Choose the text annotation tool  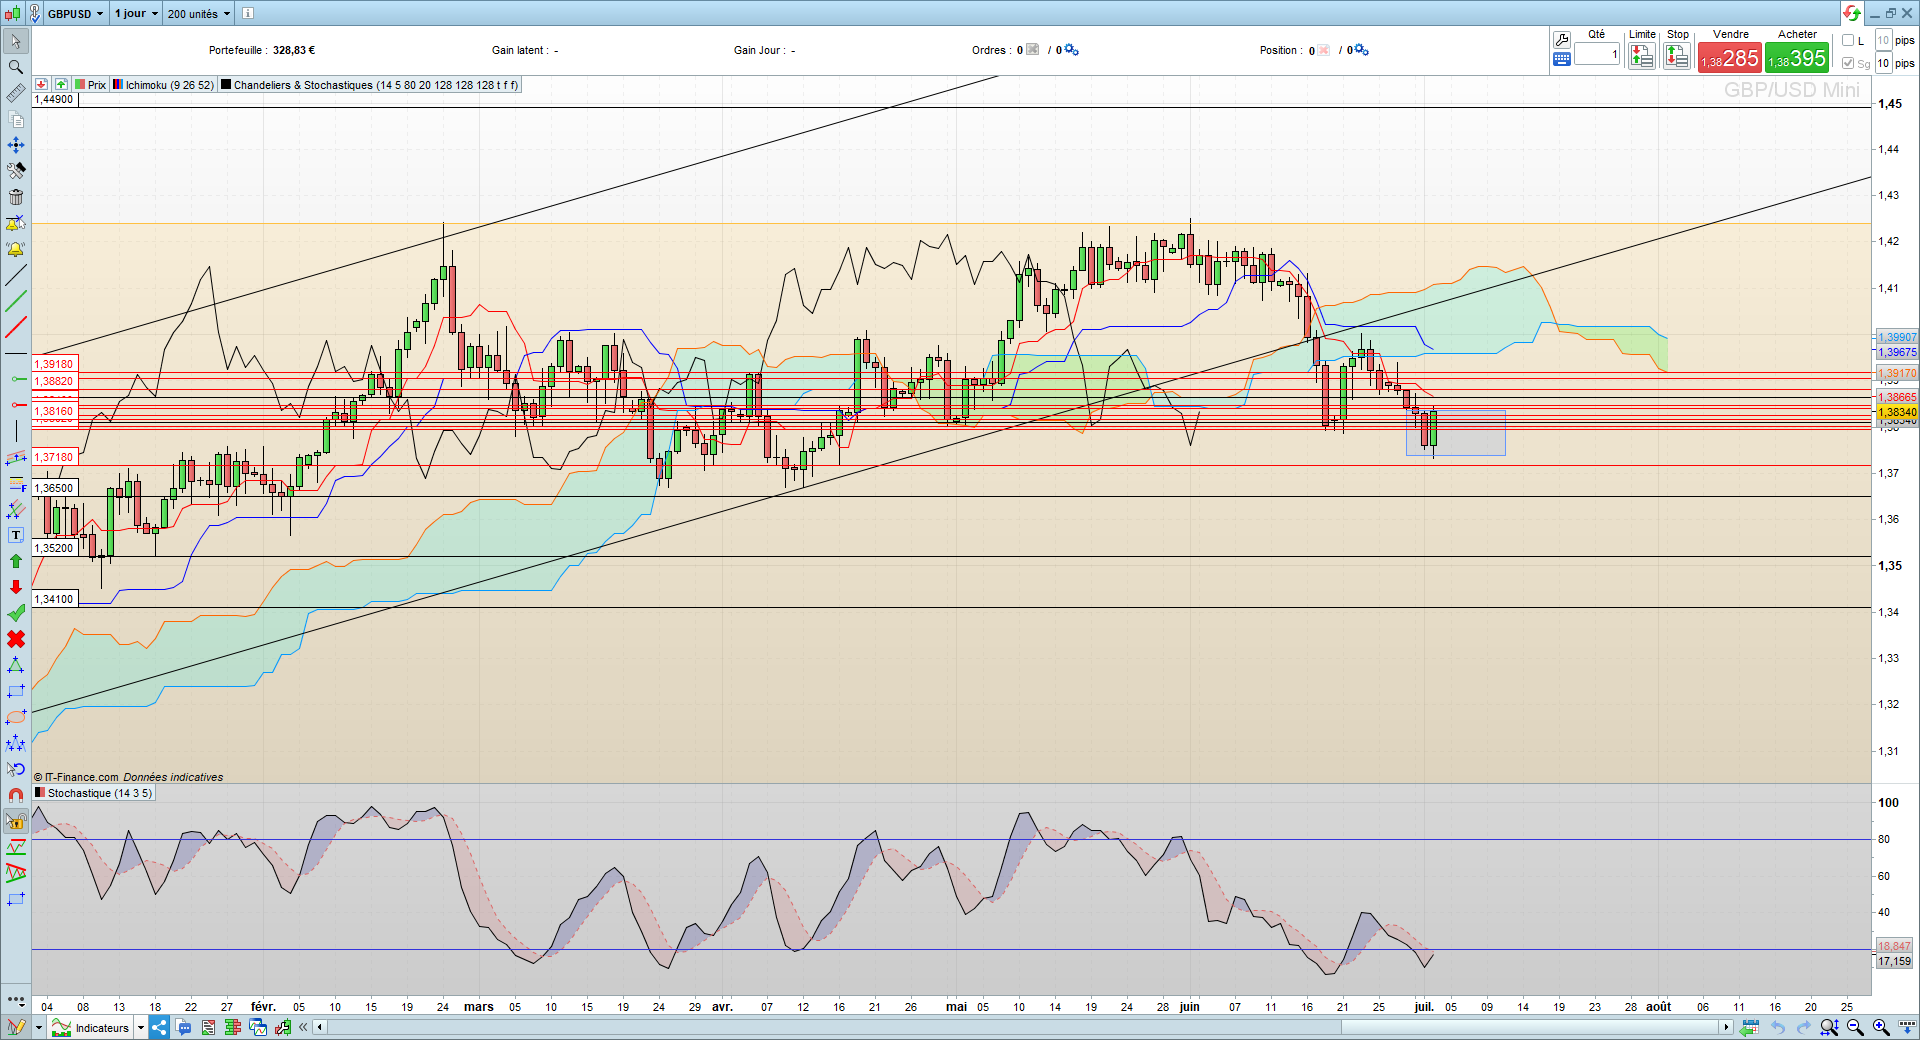tap(16, 535)
